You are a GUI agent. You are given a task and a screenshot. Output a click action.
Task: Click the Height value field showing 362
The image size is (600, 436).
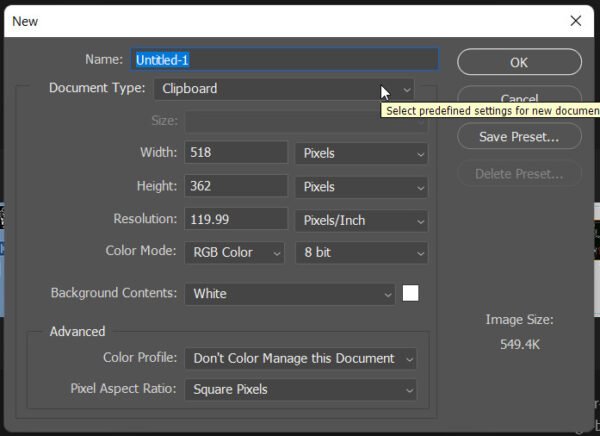[x=236, y=186]
